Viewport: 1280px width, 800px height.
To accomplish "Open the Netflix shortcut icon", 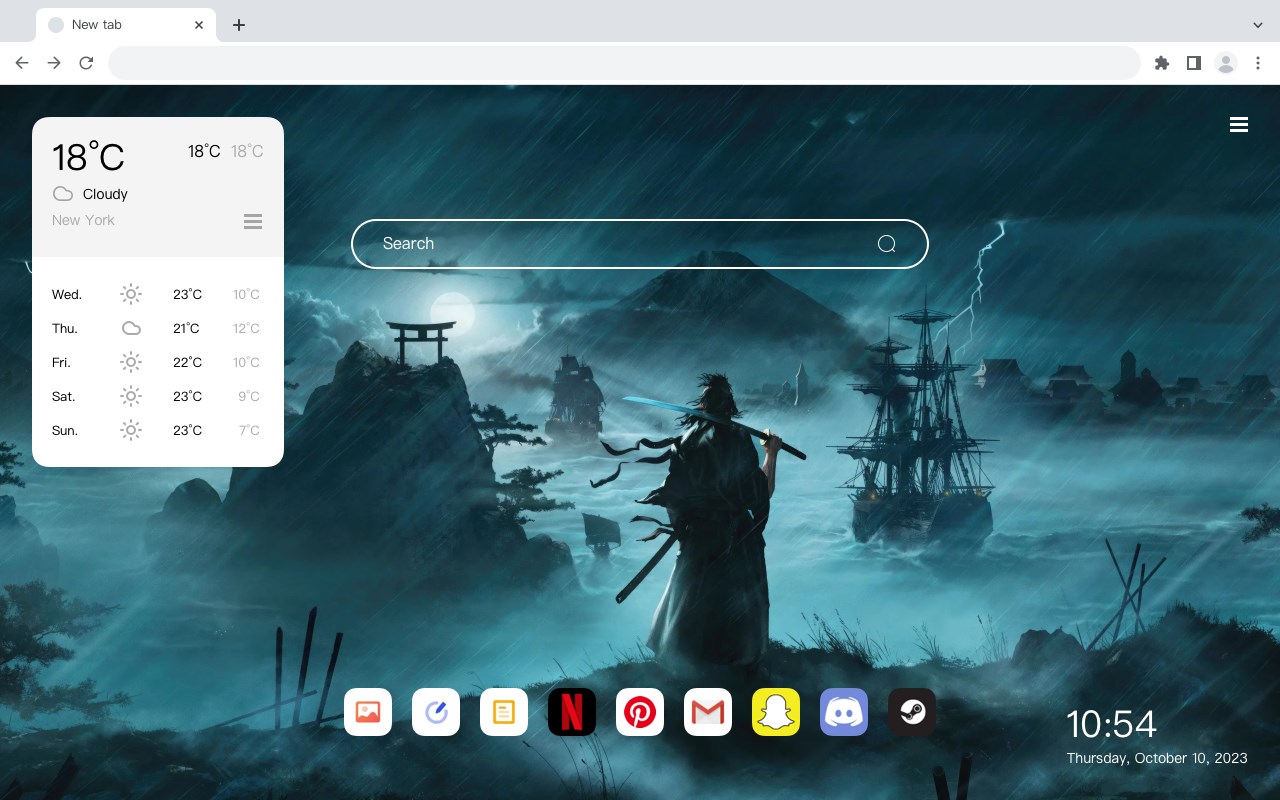I will coord(572,712).
